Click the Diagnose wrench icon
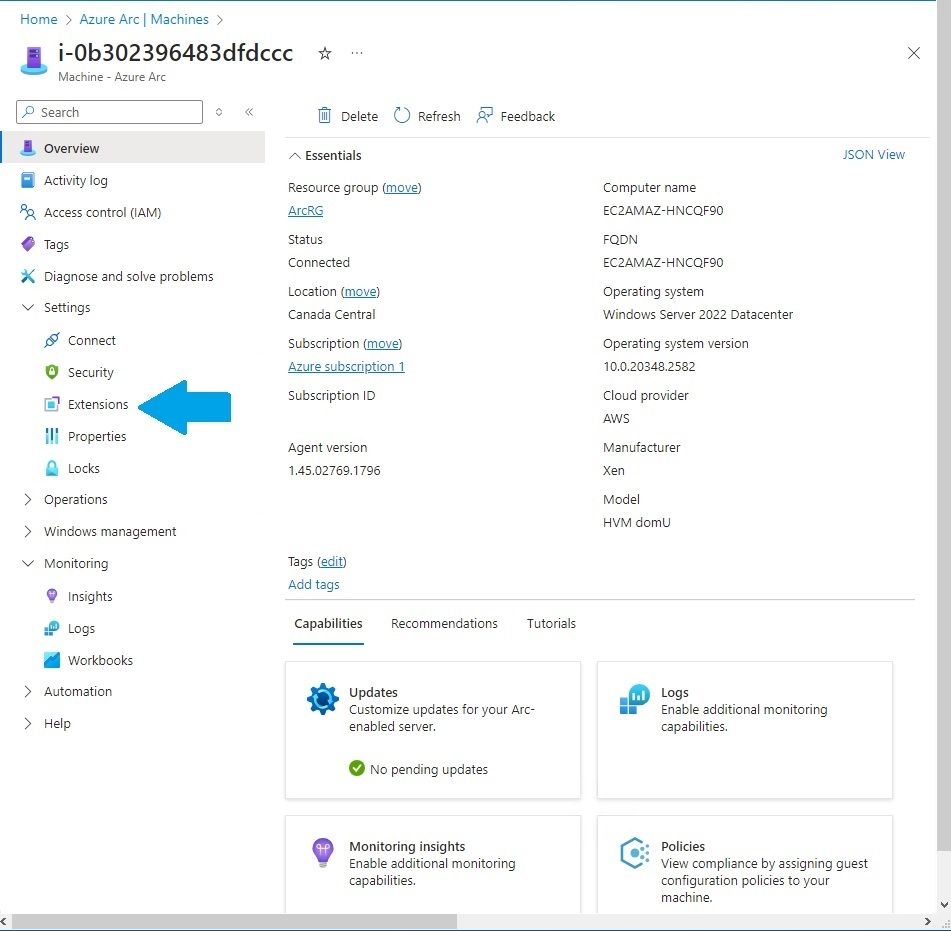 (28, 277)
